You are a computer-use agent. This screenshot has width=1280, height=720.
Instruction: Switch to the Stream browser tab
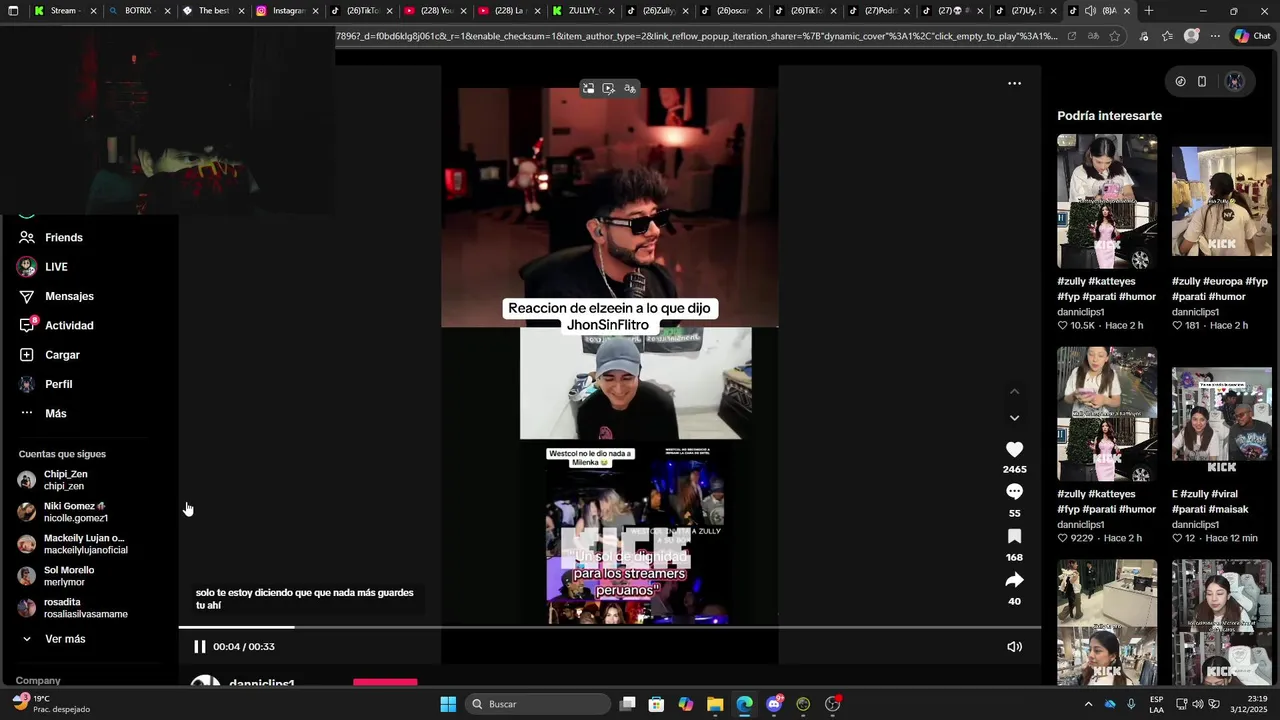pos(64,11)
